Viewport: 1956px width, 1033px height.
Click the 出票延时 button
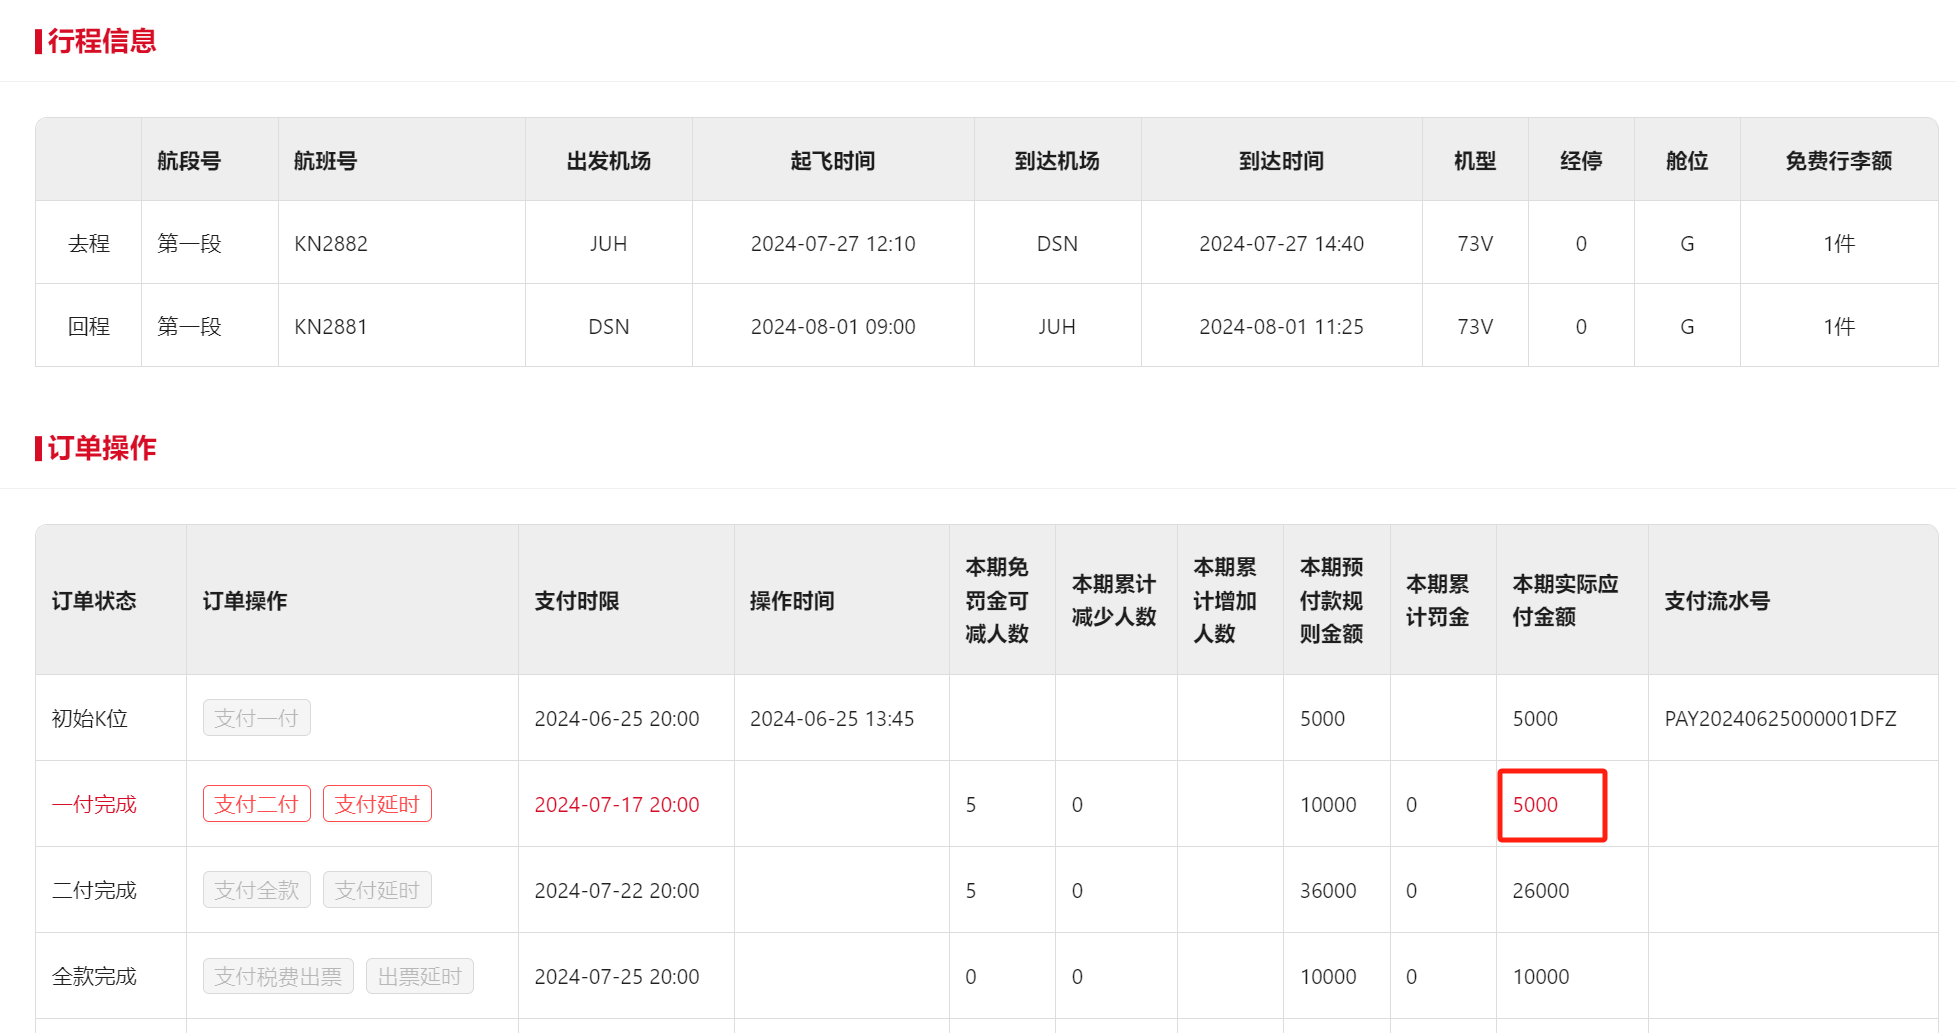coord(419,976)
